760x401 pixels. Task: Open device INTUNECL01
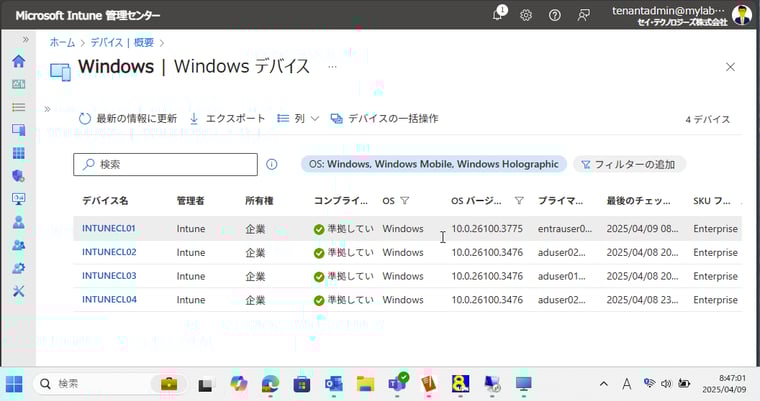click(x=109, y=228)
